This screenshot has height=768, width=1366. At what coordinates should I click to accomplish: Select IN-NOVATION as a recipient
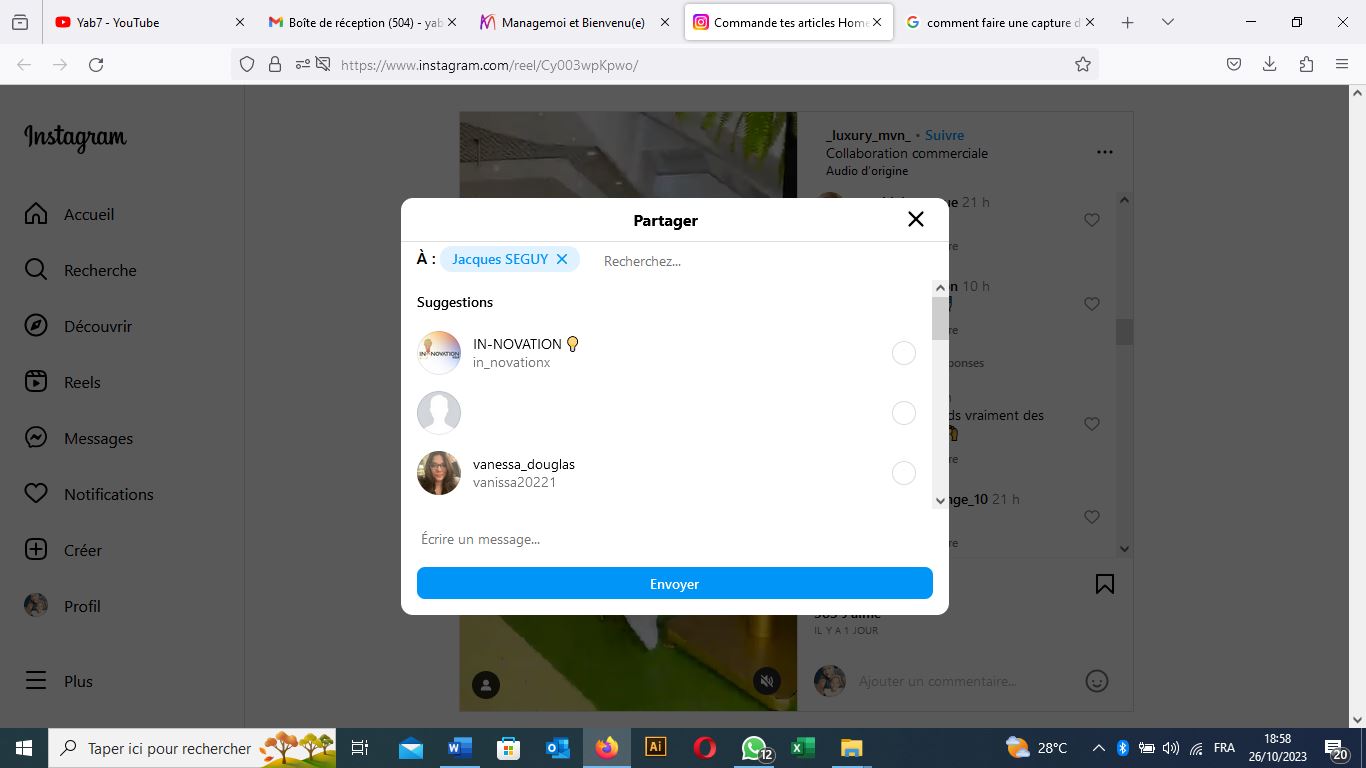pos(903,353)
